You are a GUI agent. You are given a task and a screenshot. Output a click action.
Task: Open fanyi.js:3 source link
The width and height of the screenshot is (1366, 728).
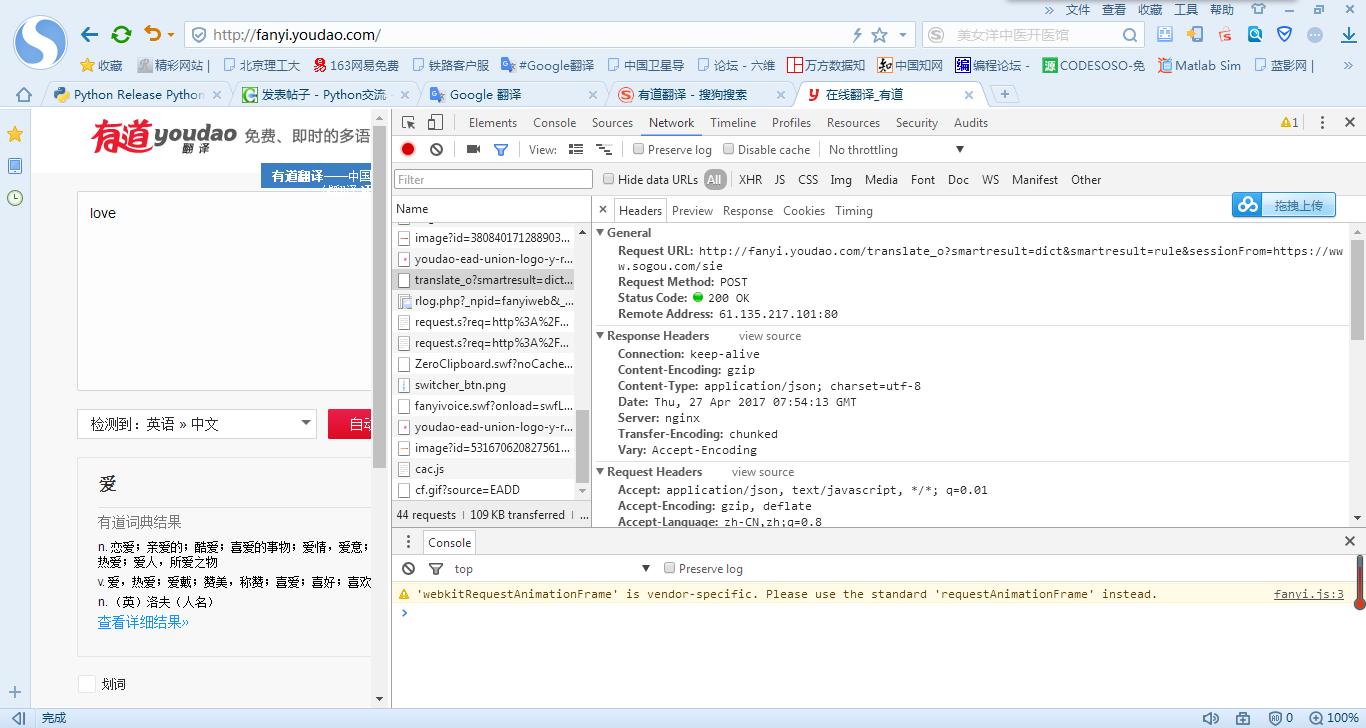(1309, 594)
